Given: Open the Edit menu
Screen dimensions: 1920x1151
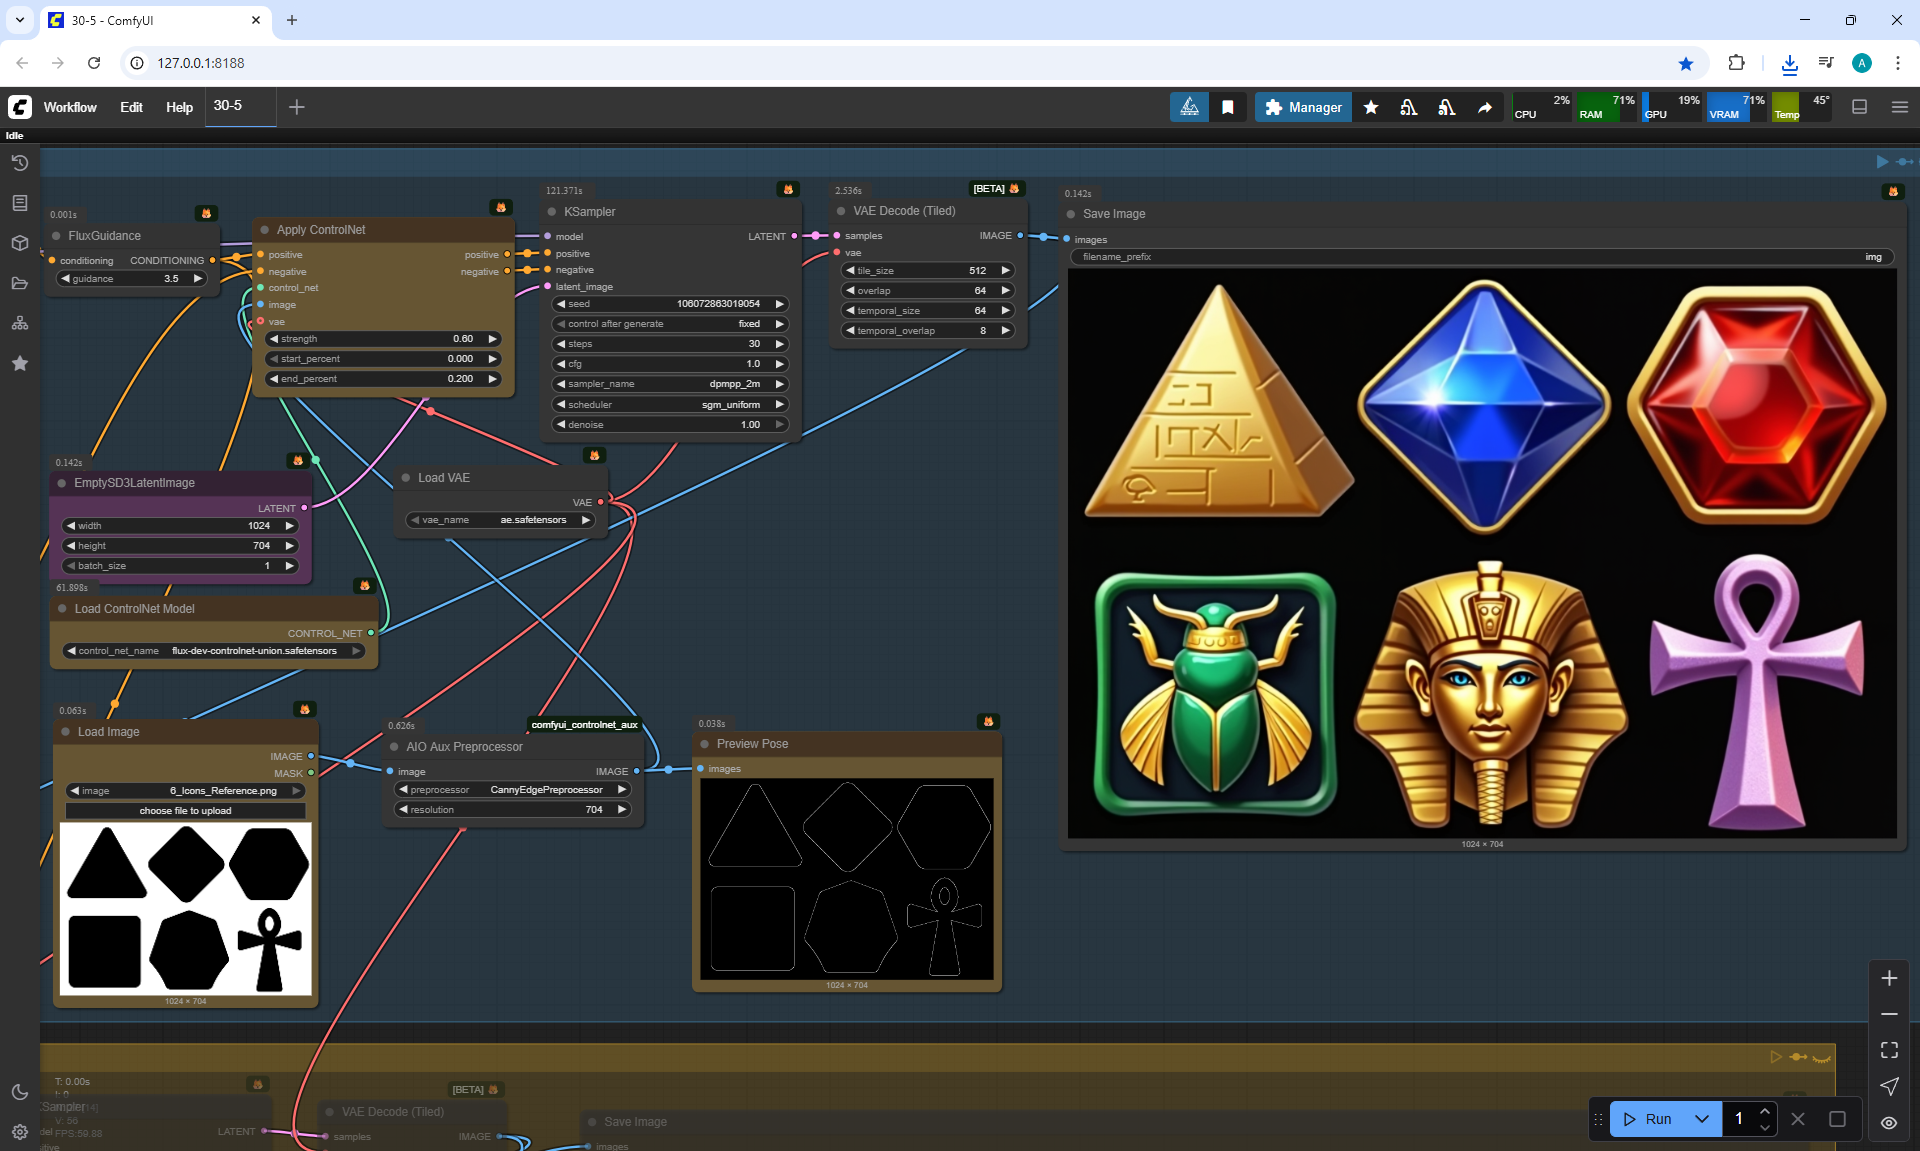Looking at the screenshot, I should pos(131,107).
